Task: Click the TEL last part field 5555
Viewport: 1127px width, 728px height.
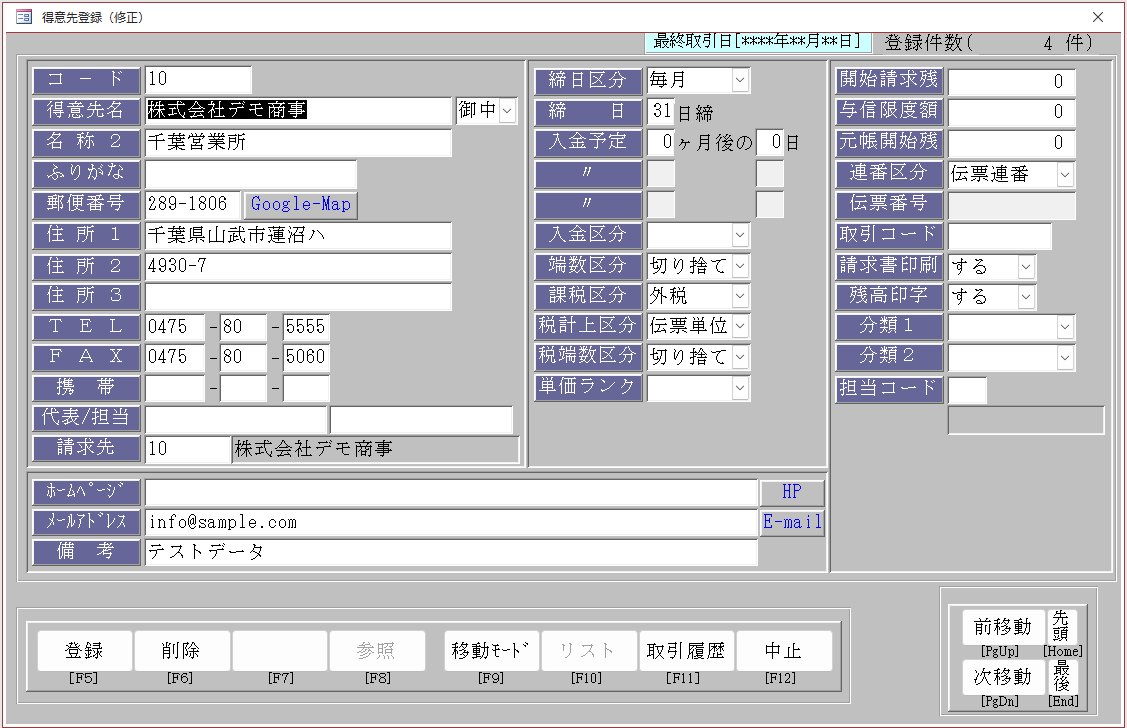Action: [x=306, y=327]
